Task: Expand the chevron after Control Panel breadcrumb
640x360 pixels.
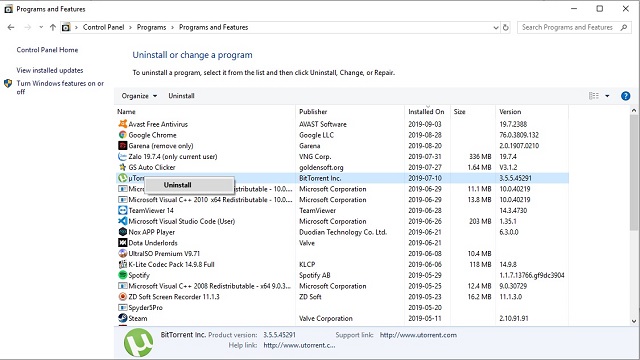Action: pyautogui.click(x=131, y=27)
